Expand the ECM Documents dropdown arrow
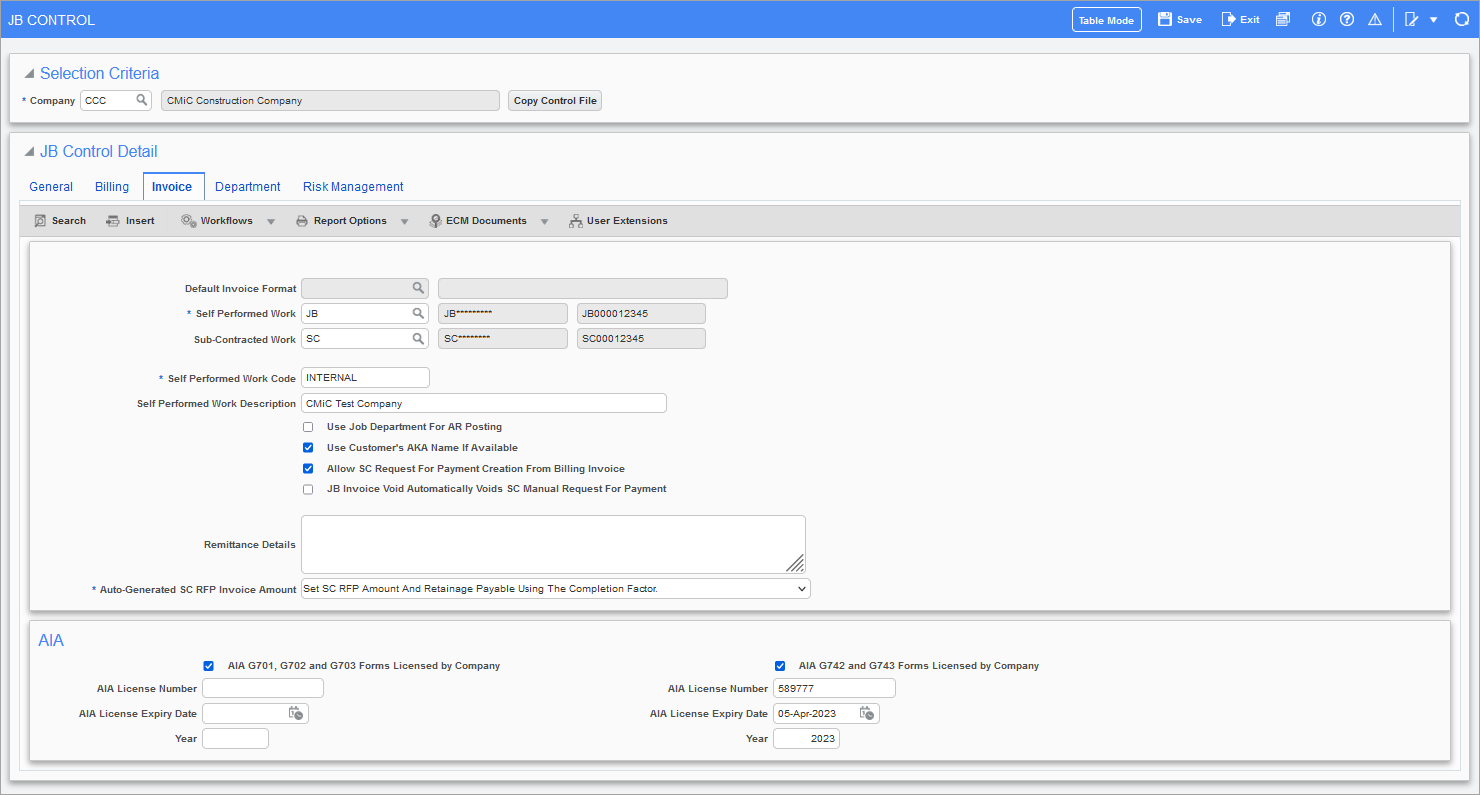This screenshot has width=1480, height=795. [x=544, y=221]
